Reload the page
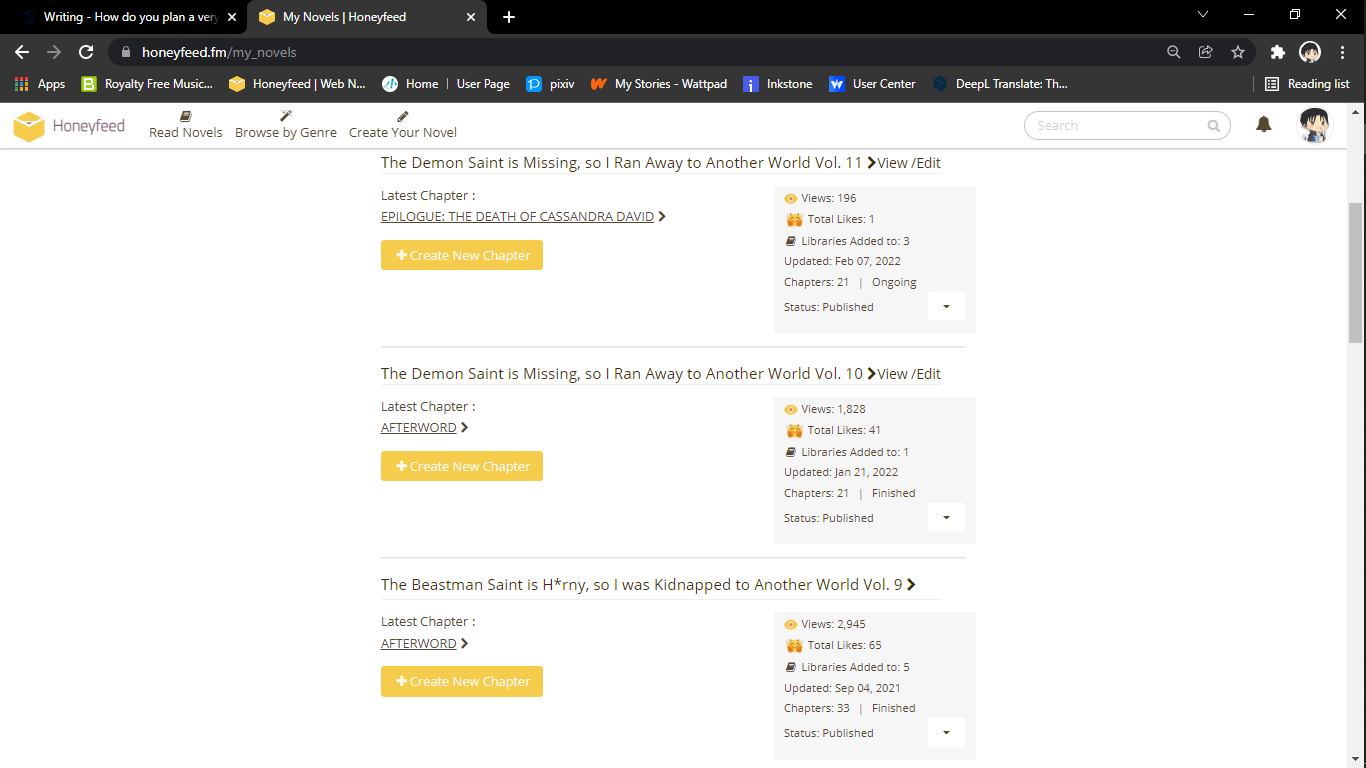 coord(86,52)
